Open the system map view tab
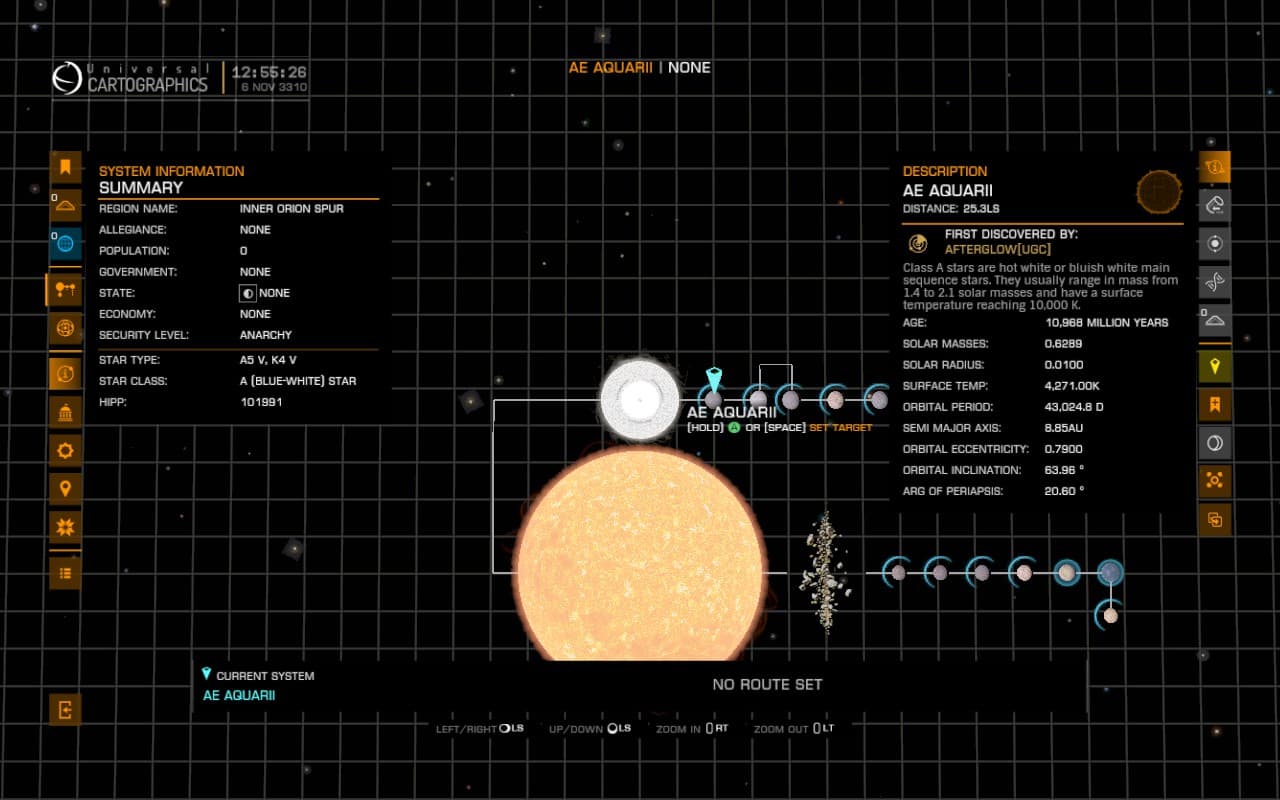1280x800 pixels. point(65,290)
